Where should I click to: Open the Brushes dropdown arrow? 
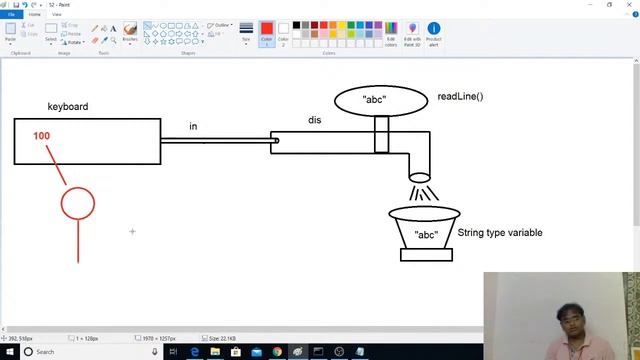pyautogui.click(x=130, y=44)
